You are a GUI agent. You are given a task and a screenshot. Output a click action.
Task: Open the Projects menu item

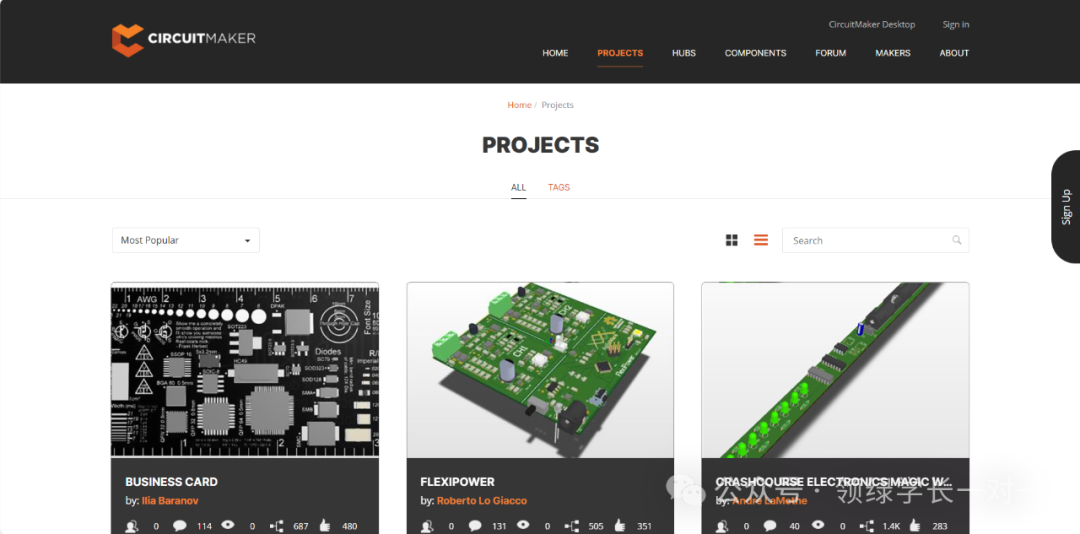click(620, 53)
